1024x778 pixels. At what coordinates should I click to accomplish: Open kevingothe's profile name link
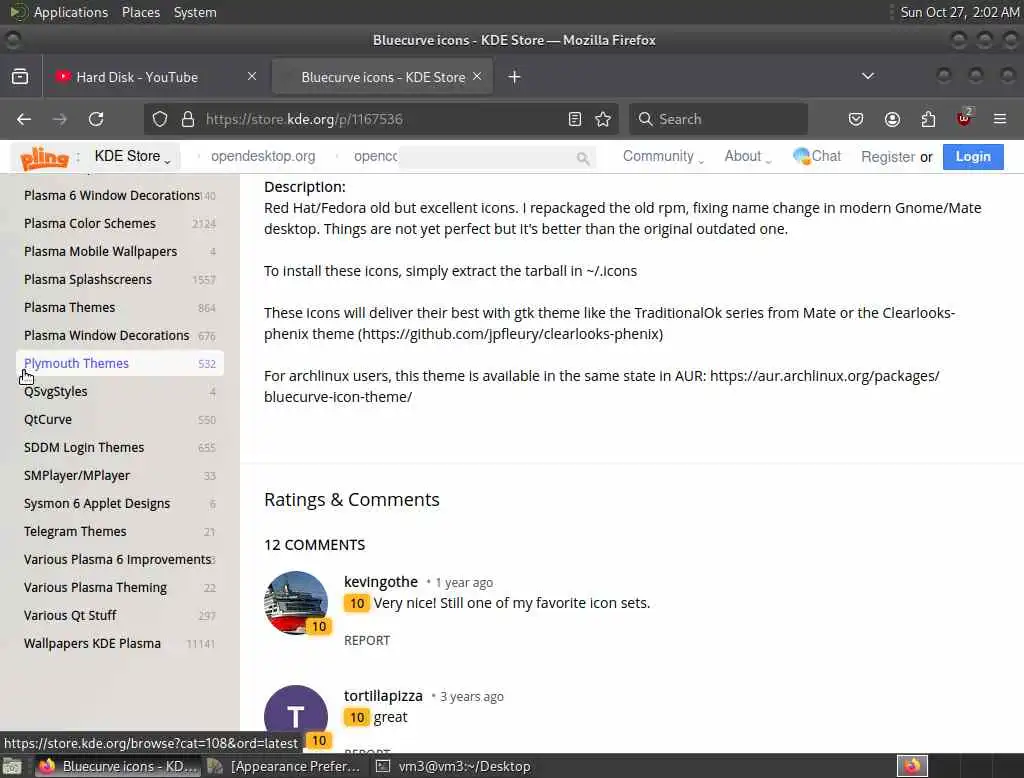click(x=381, y=581)
